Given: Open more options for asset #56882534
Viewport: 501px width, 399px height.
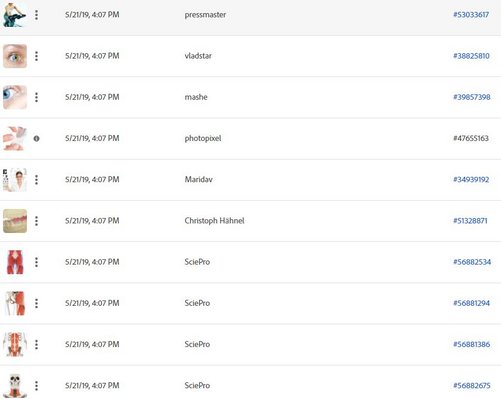Looking at the screenshot, I should [36, 262].
